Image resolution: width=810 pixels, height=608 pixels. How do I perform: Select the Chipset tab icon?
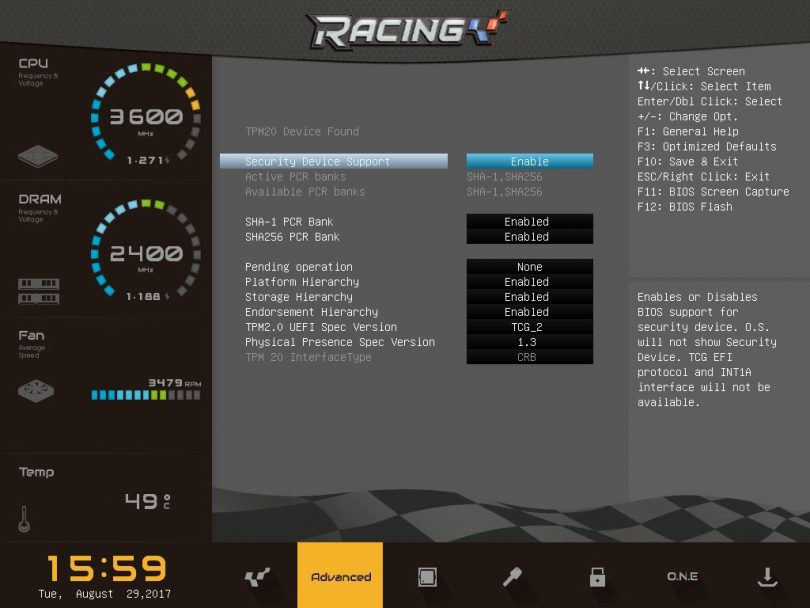[427, 577]
